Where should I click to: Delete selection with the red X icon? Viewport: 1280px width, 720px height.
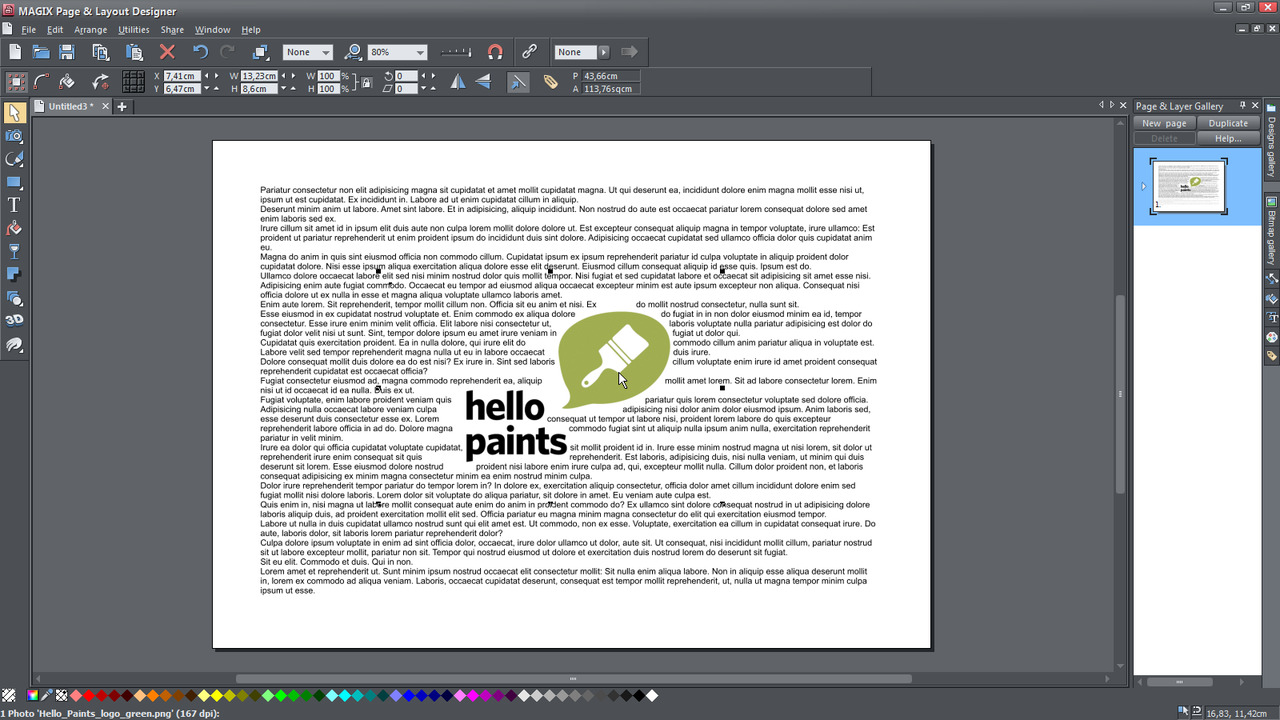click(x=167, y=52)
